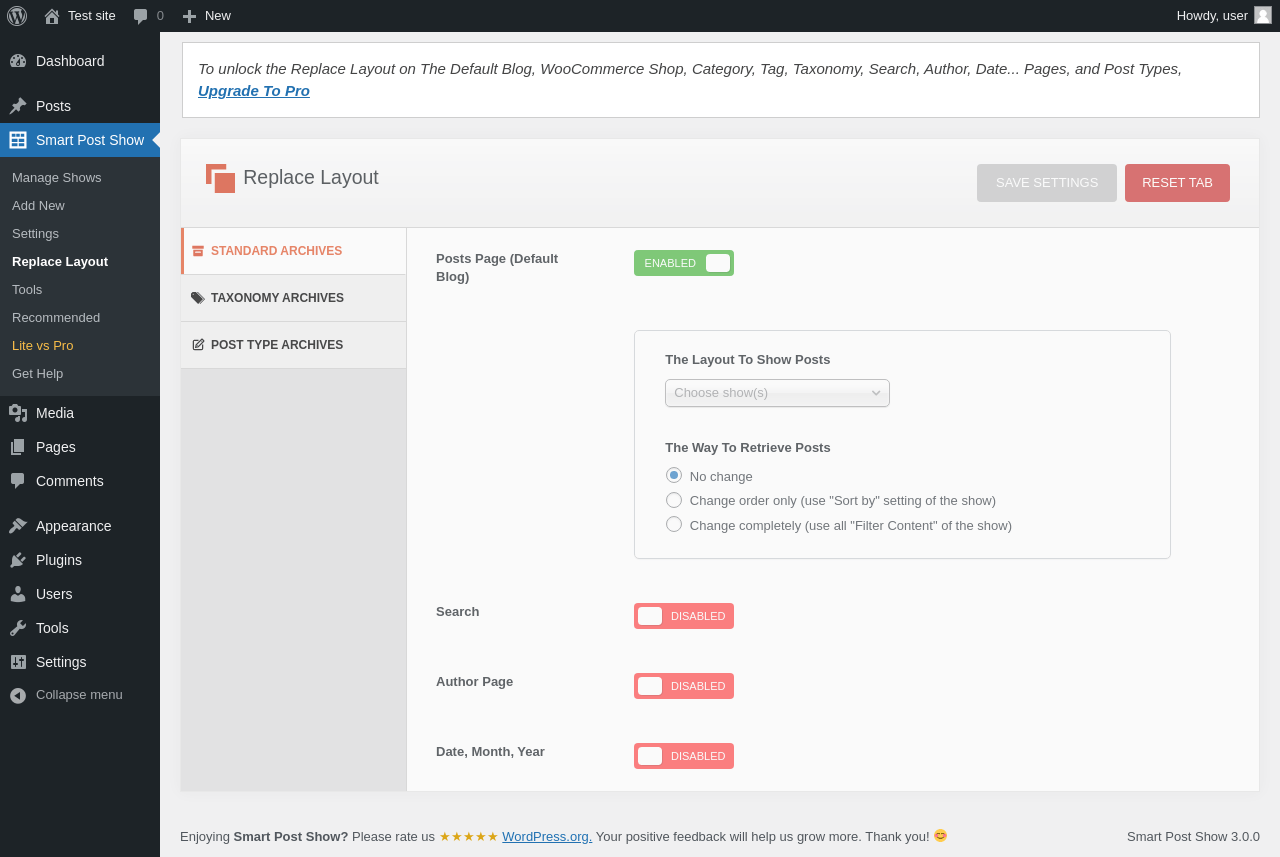Click the Plugins plug icon
1280x857 pixels.
coord(18,560)
